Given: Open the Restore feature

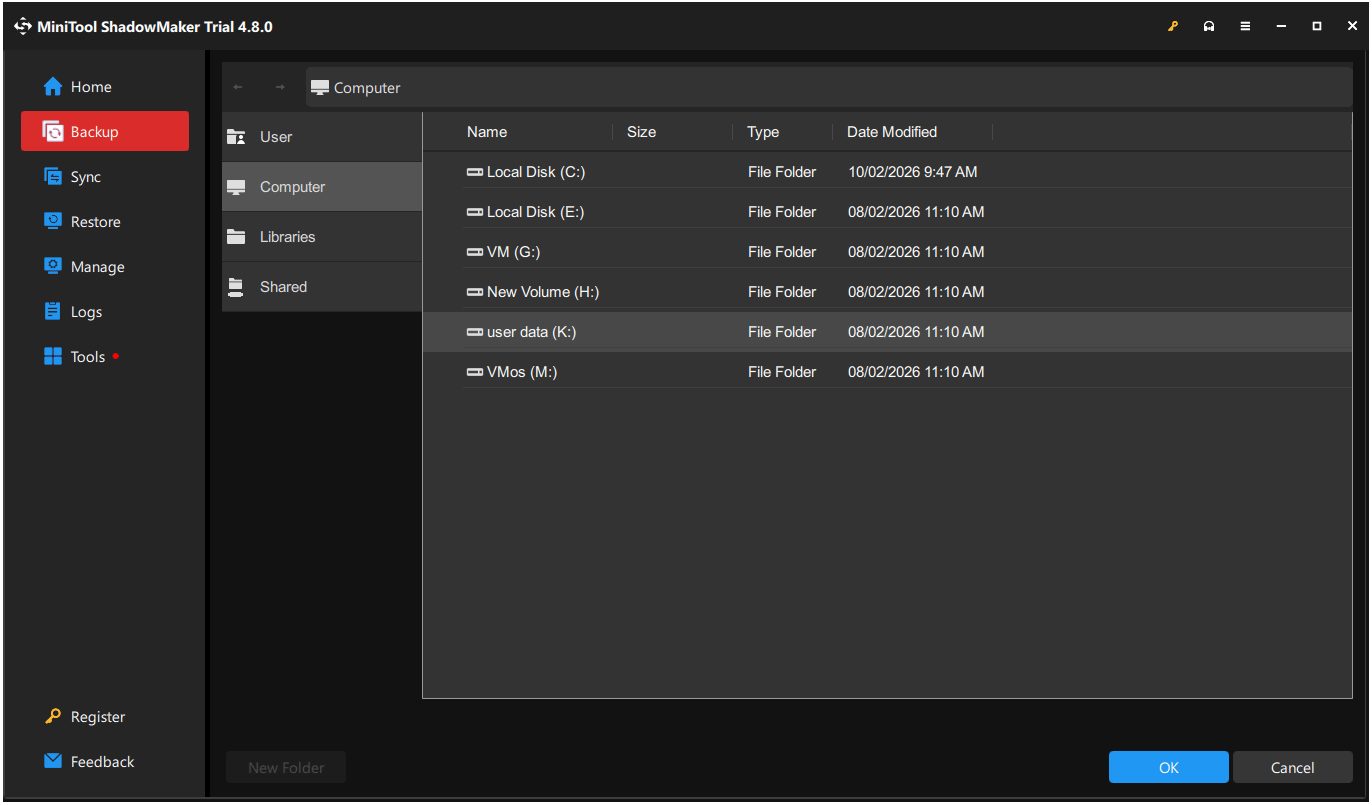Looking at the screenshot, I should tap(95, 221).
